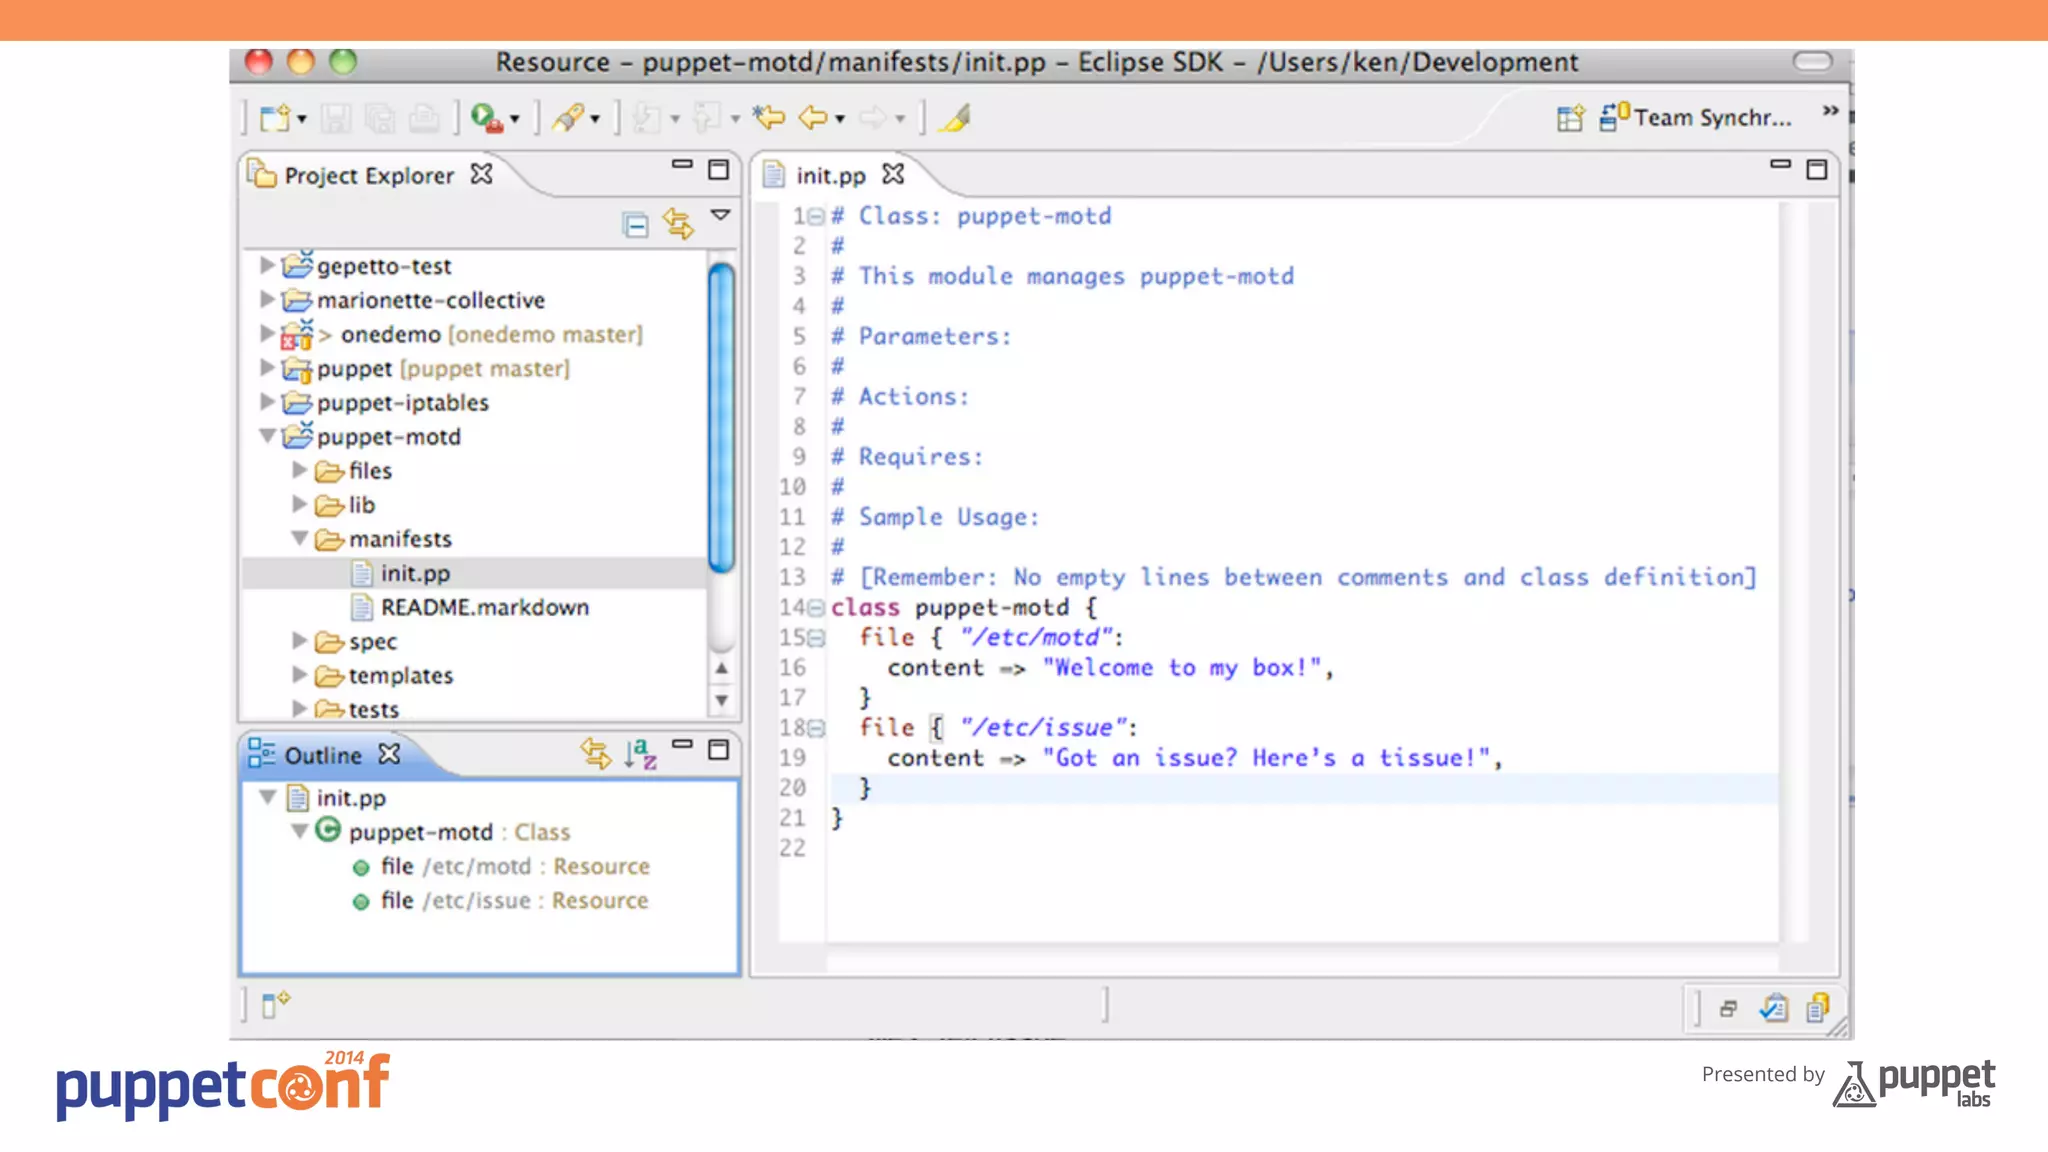This screenshot has height=1152, width=2048.
Task: Click the Open Perspective icon
Action: [x=1570, y=118]
